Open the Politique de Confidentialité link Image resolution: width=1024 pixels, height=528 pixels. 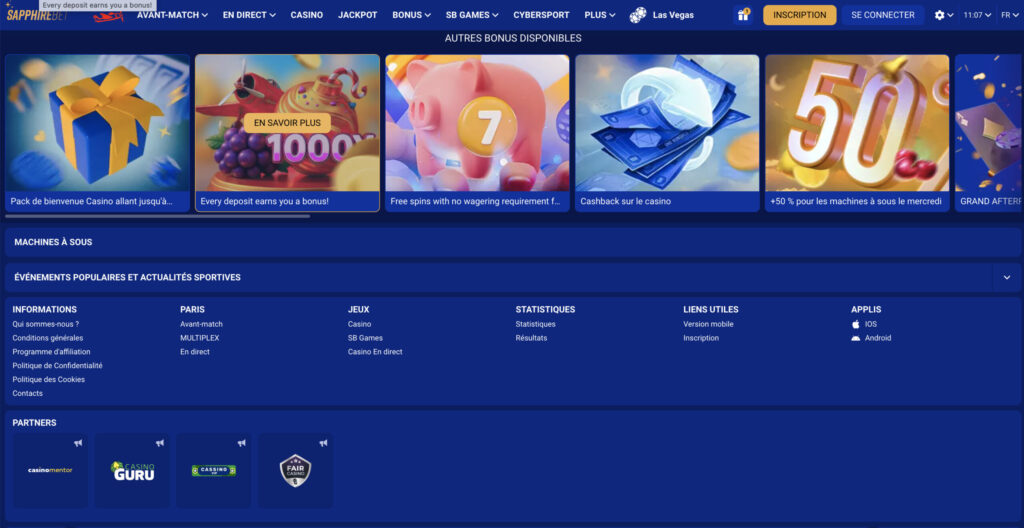tap(57, 366)
